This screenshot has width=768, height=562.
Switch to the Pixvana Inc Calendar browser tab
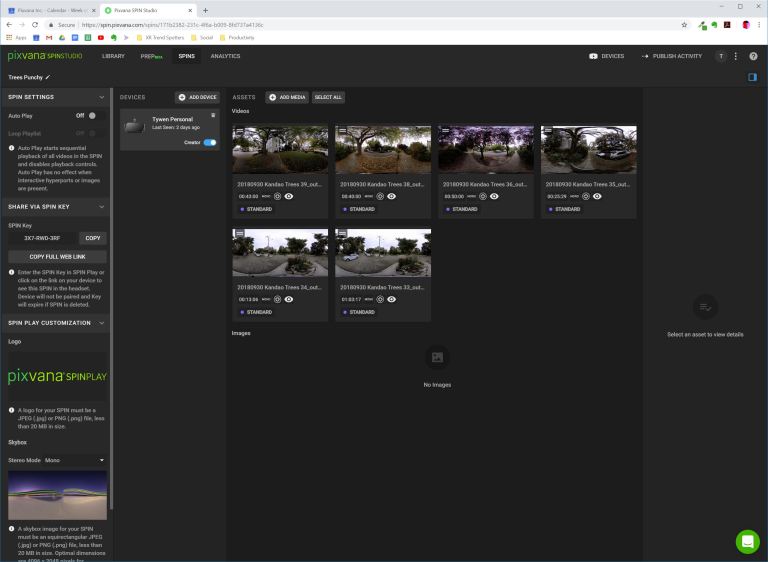[50, 10]
